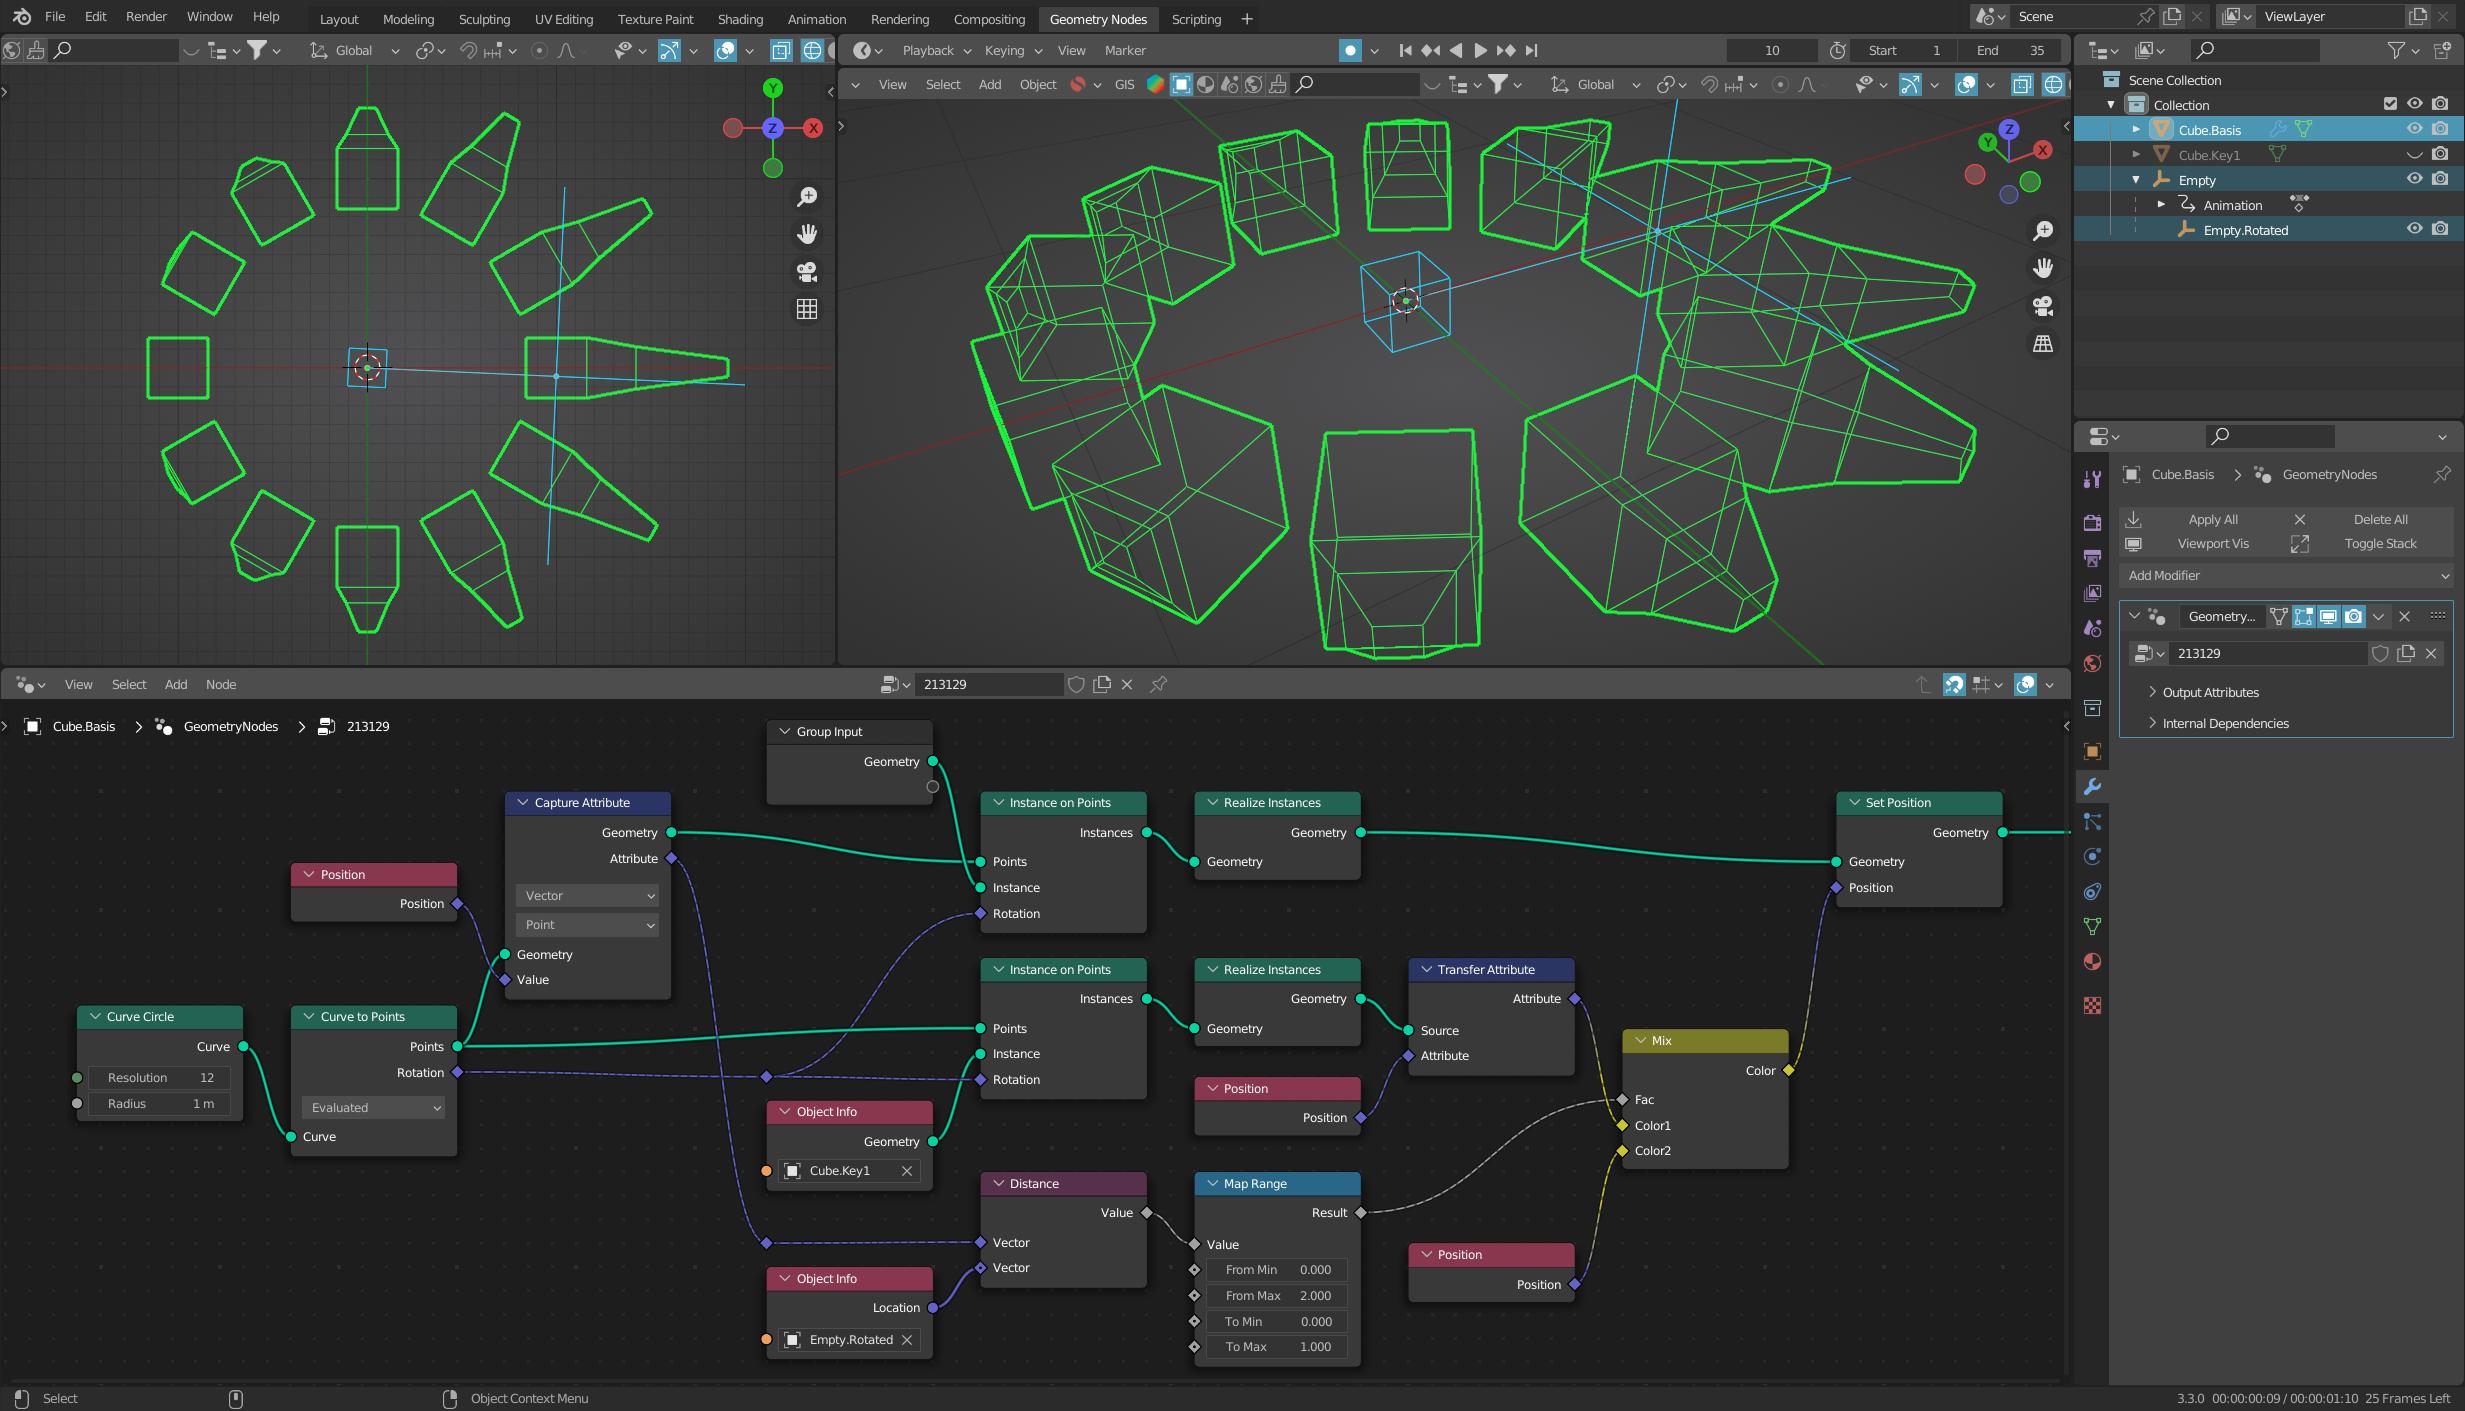Collapse the Mix node header
The image size is (2465, 1411).
1641,1041
